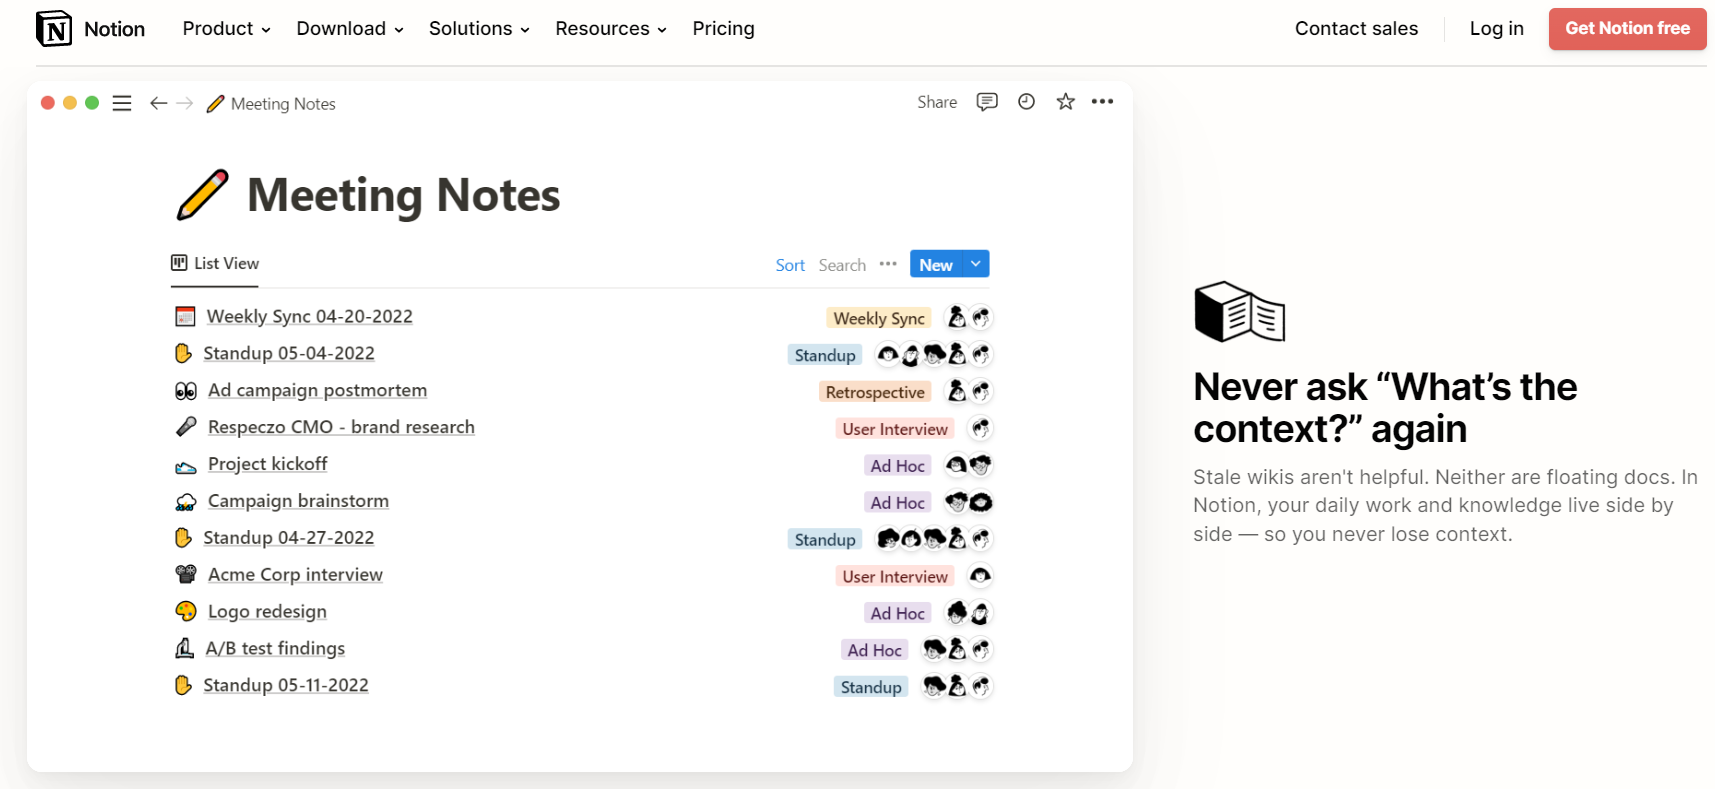The height and width of the screenshot is (789, 1715).
Task: Click attendee avatars on Weekly Sync row
Action: pyautogui.click(x=969, y=318)
